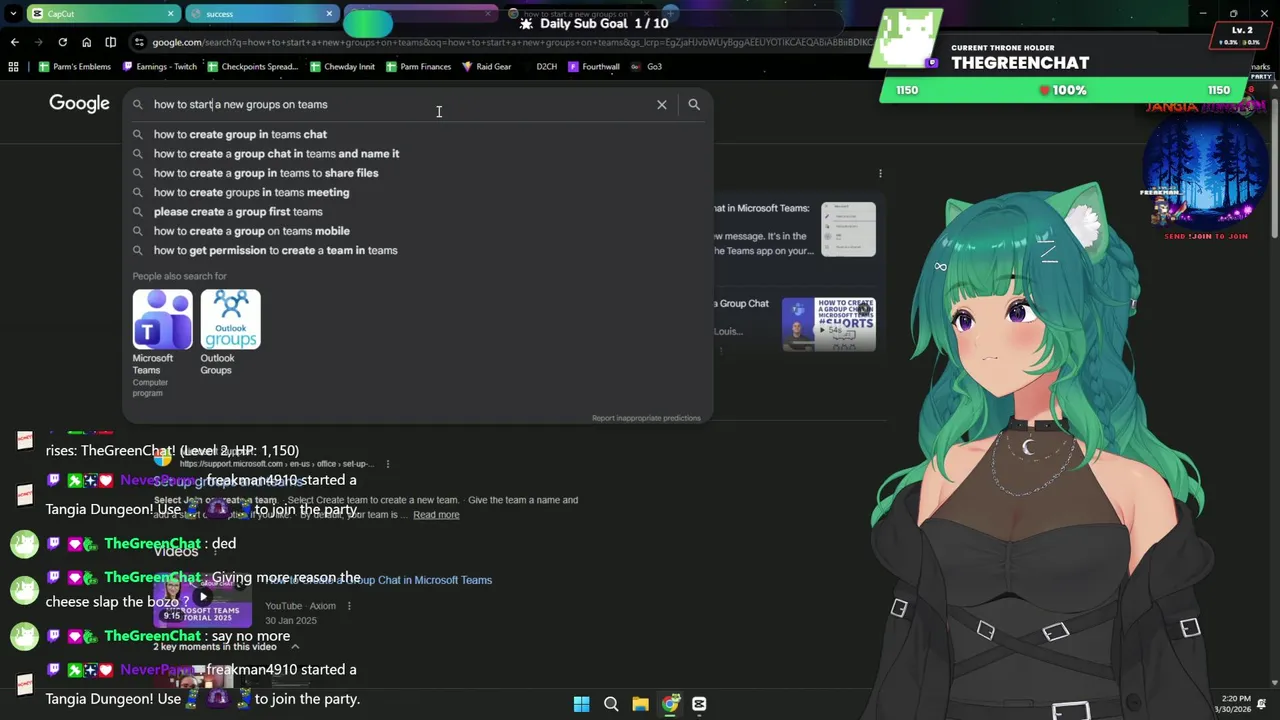Open three-dot menu above featured snippet
Screen dimensions: 1280x720
pyautogui.click(x=880, y=173)
